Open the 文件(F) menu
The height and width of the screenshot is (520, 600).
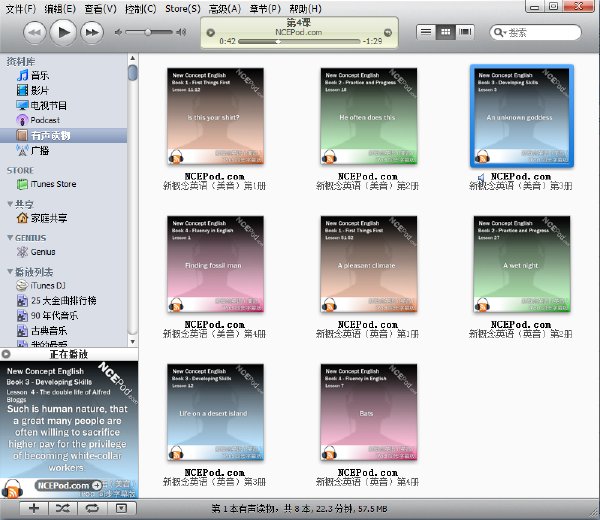tap(21, 8)
